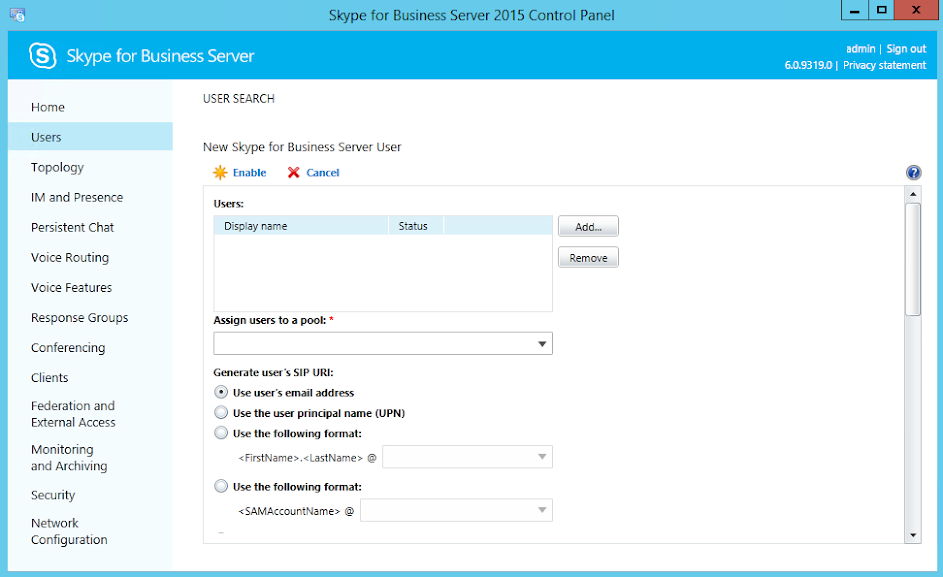Open Voice Routing section

pos(70,258)
